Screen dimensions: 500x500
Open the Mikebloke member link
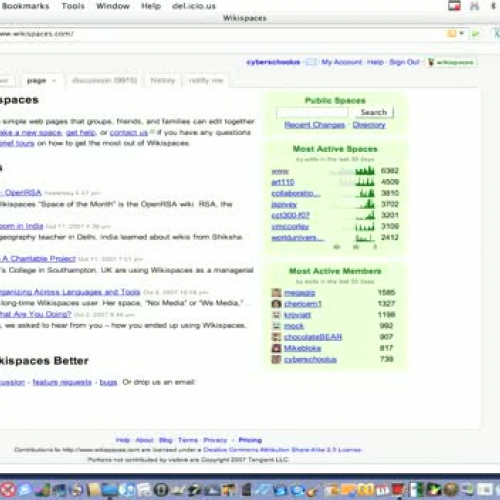click(x=302, y=348)
